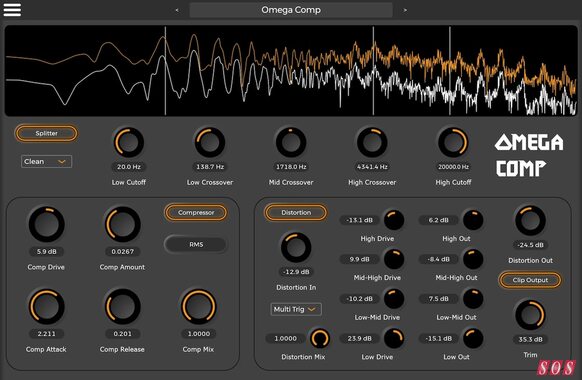The width and height of the screenshot is (582, 380).
Task: Select the Distortion Out -24.5 dB value
Action: [x=530, y=245]
